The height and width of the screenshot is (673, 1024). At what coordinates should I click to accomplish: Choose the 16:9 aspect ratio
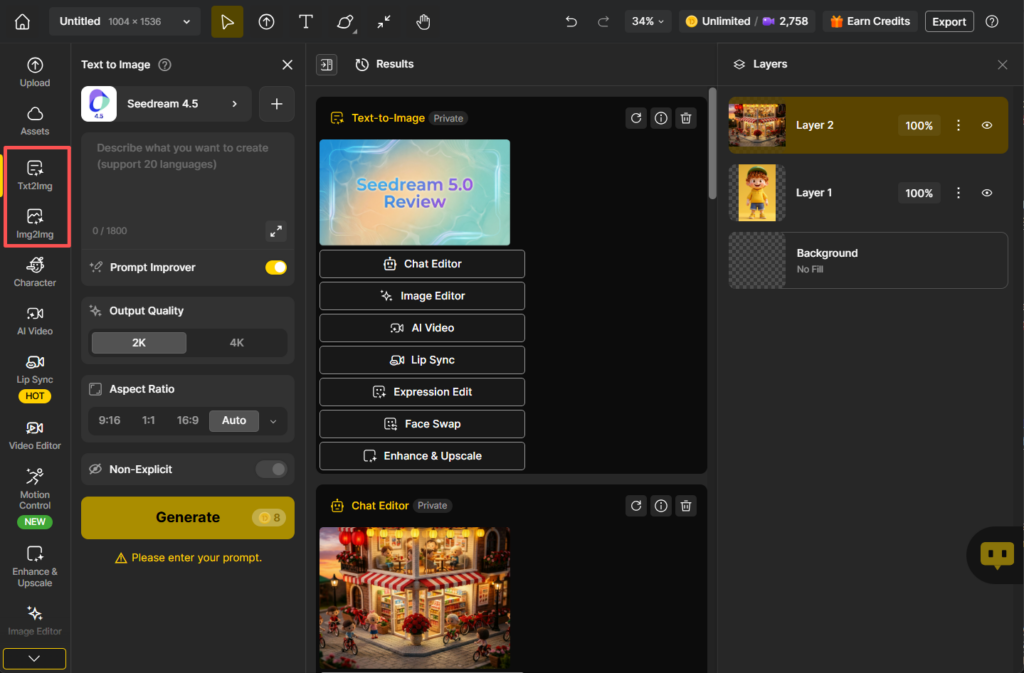[x=187, y=421]
